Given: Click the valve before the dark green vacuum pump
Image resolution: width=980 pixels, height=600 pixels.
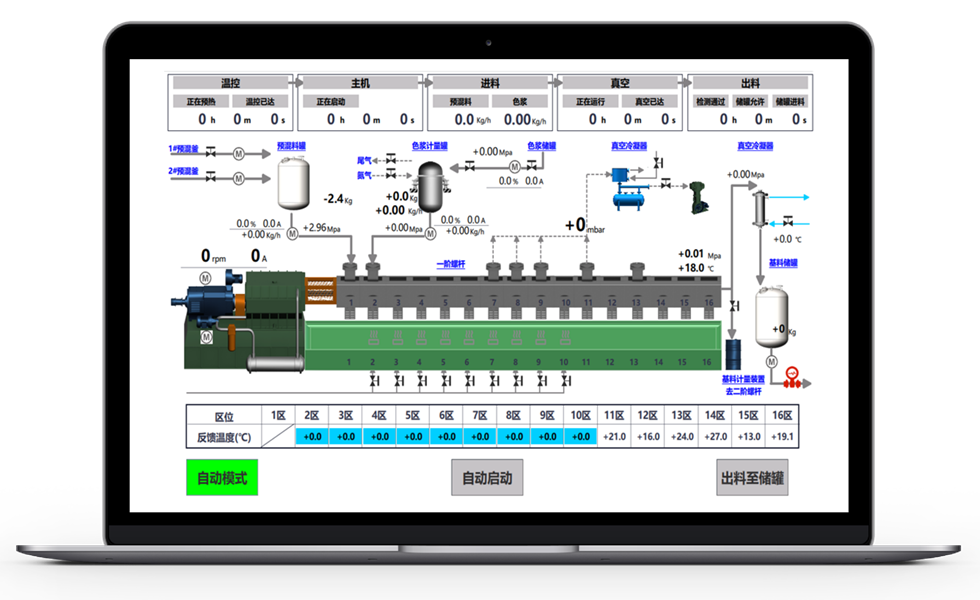Looking at the screenshot, I should point(666,184).
